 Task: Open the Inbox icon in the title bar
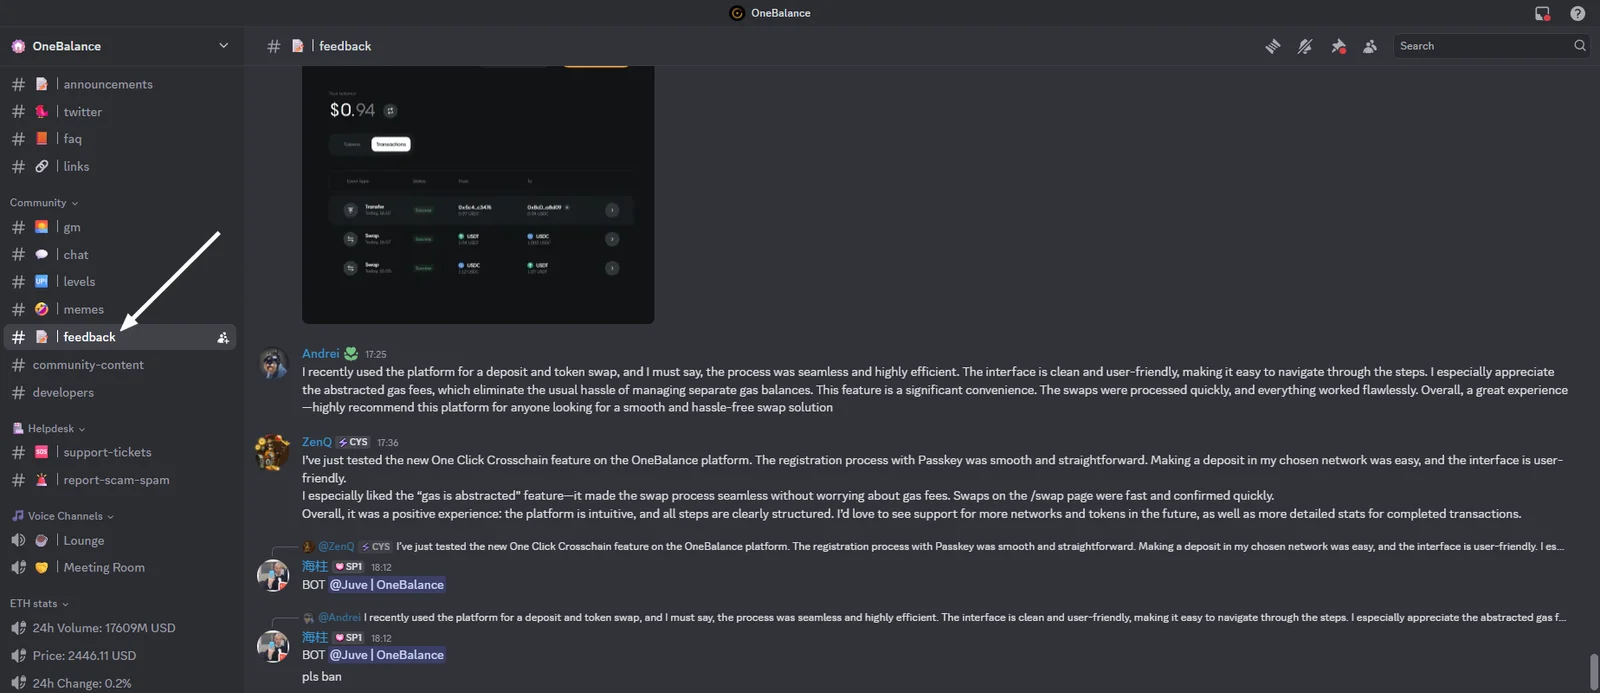(1542, 13)
